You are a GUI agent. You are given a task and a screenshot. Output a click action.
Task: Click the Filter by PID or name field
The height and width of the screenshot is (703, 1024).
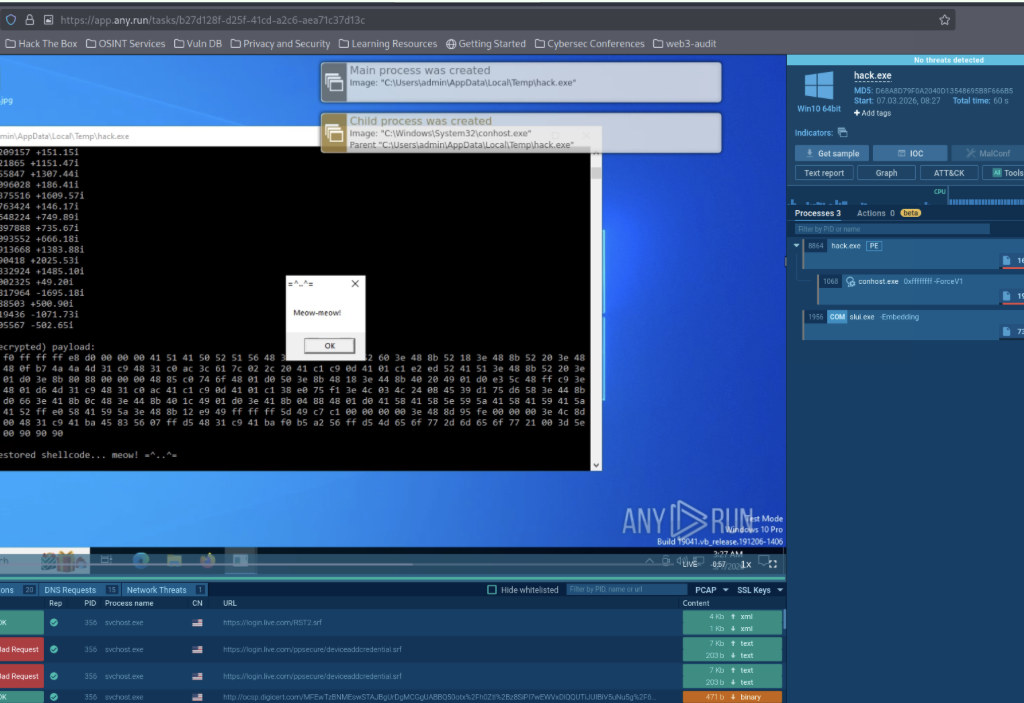892,229
